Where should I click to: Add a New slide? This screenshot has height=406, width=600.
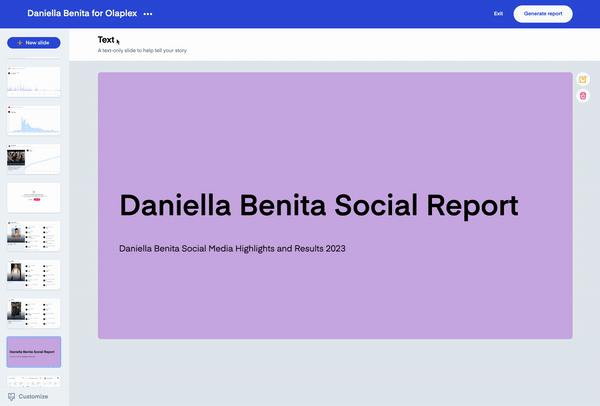coord(34,43)
